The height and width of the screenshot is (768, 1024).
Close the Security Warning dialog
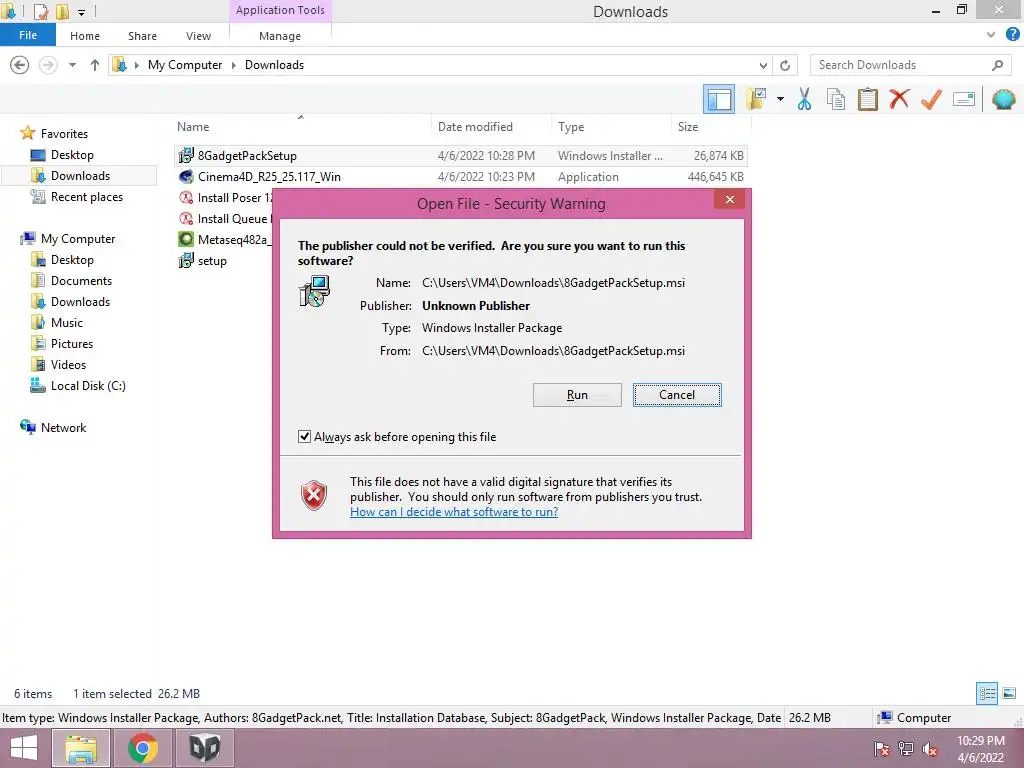coord(729,200)
